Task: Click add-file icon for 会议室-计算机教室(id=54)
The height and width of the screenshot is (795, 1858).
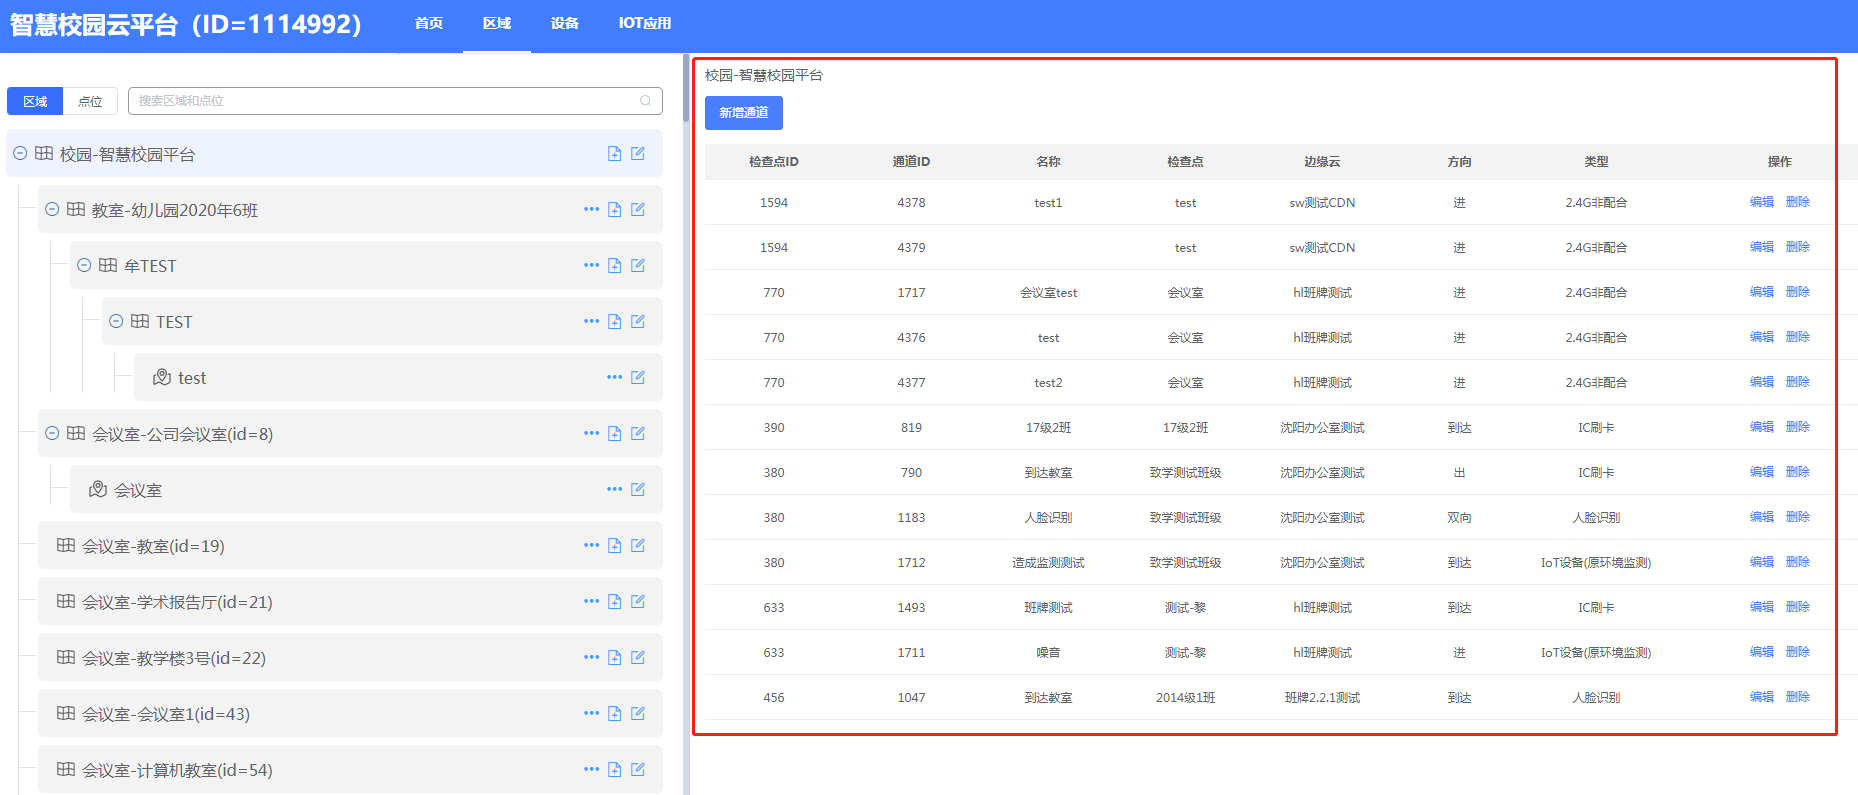Action: pyautogui.click(x=614, y=770)
